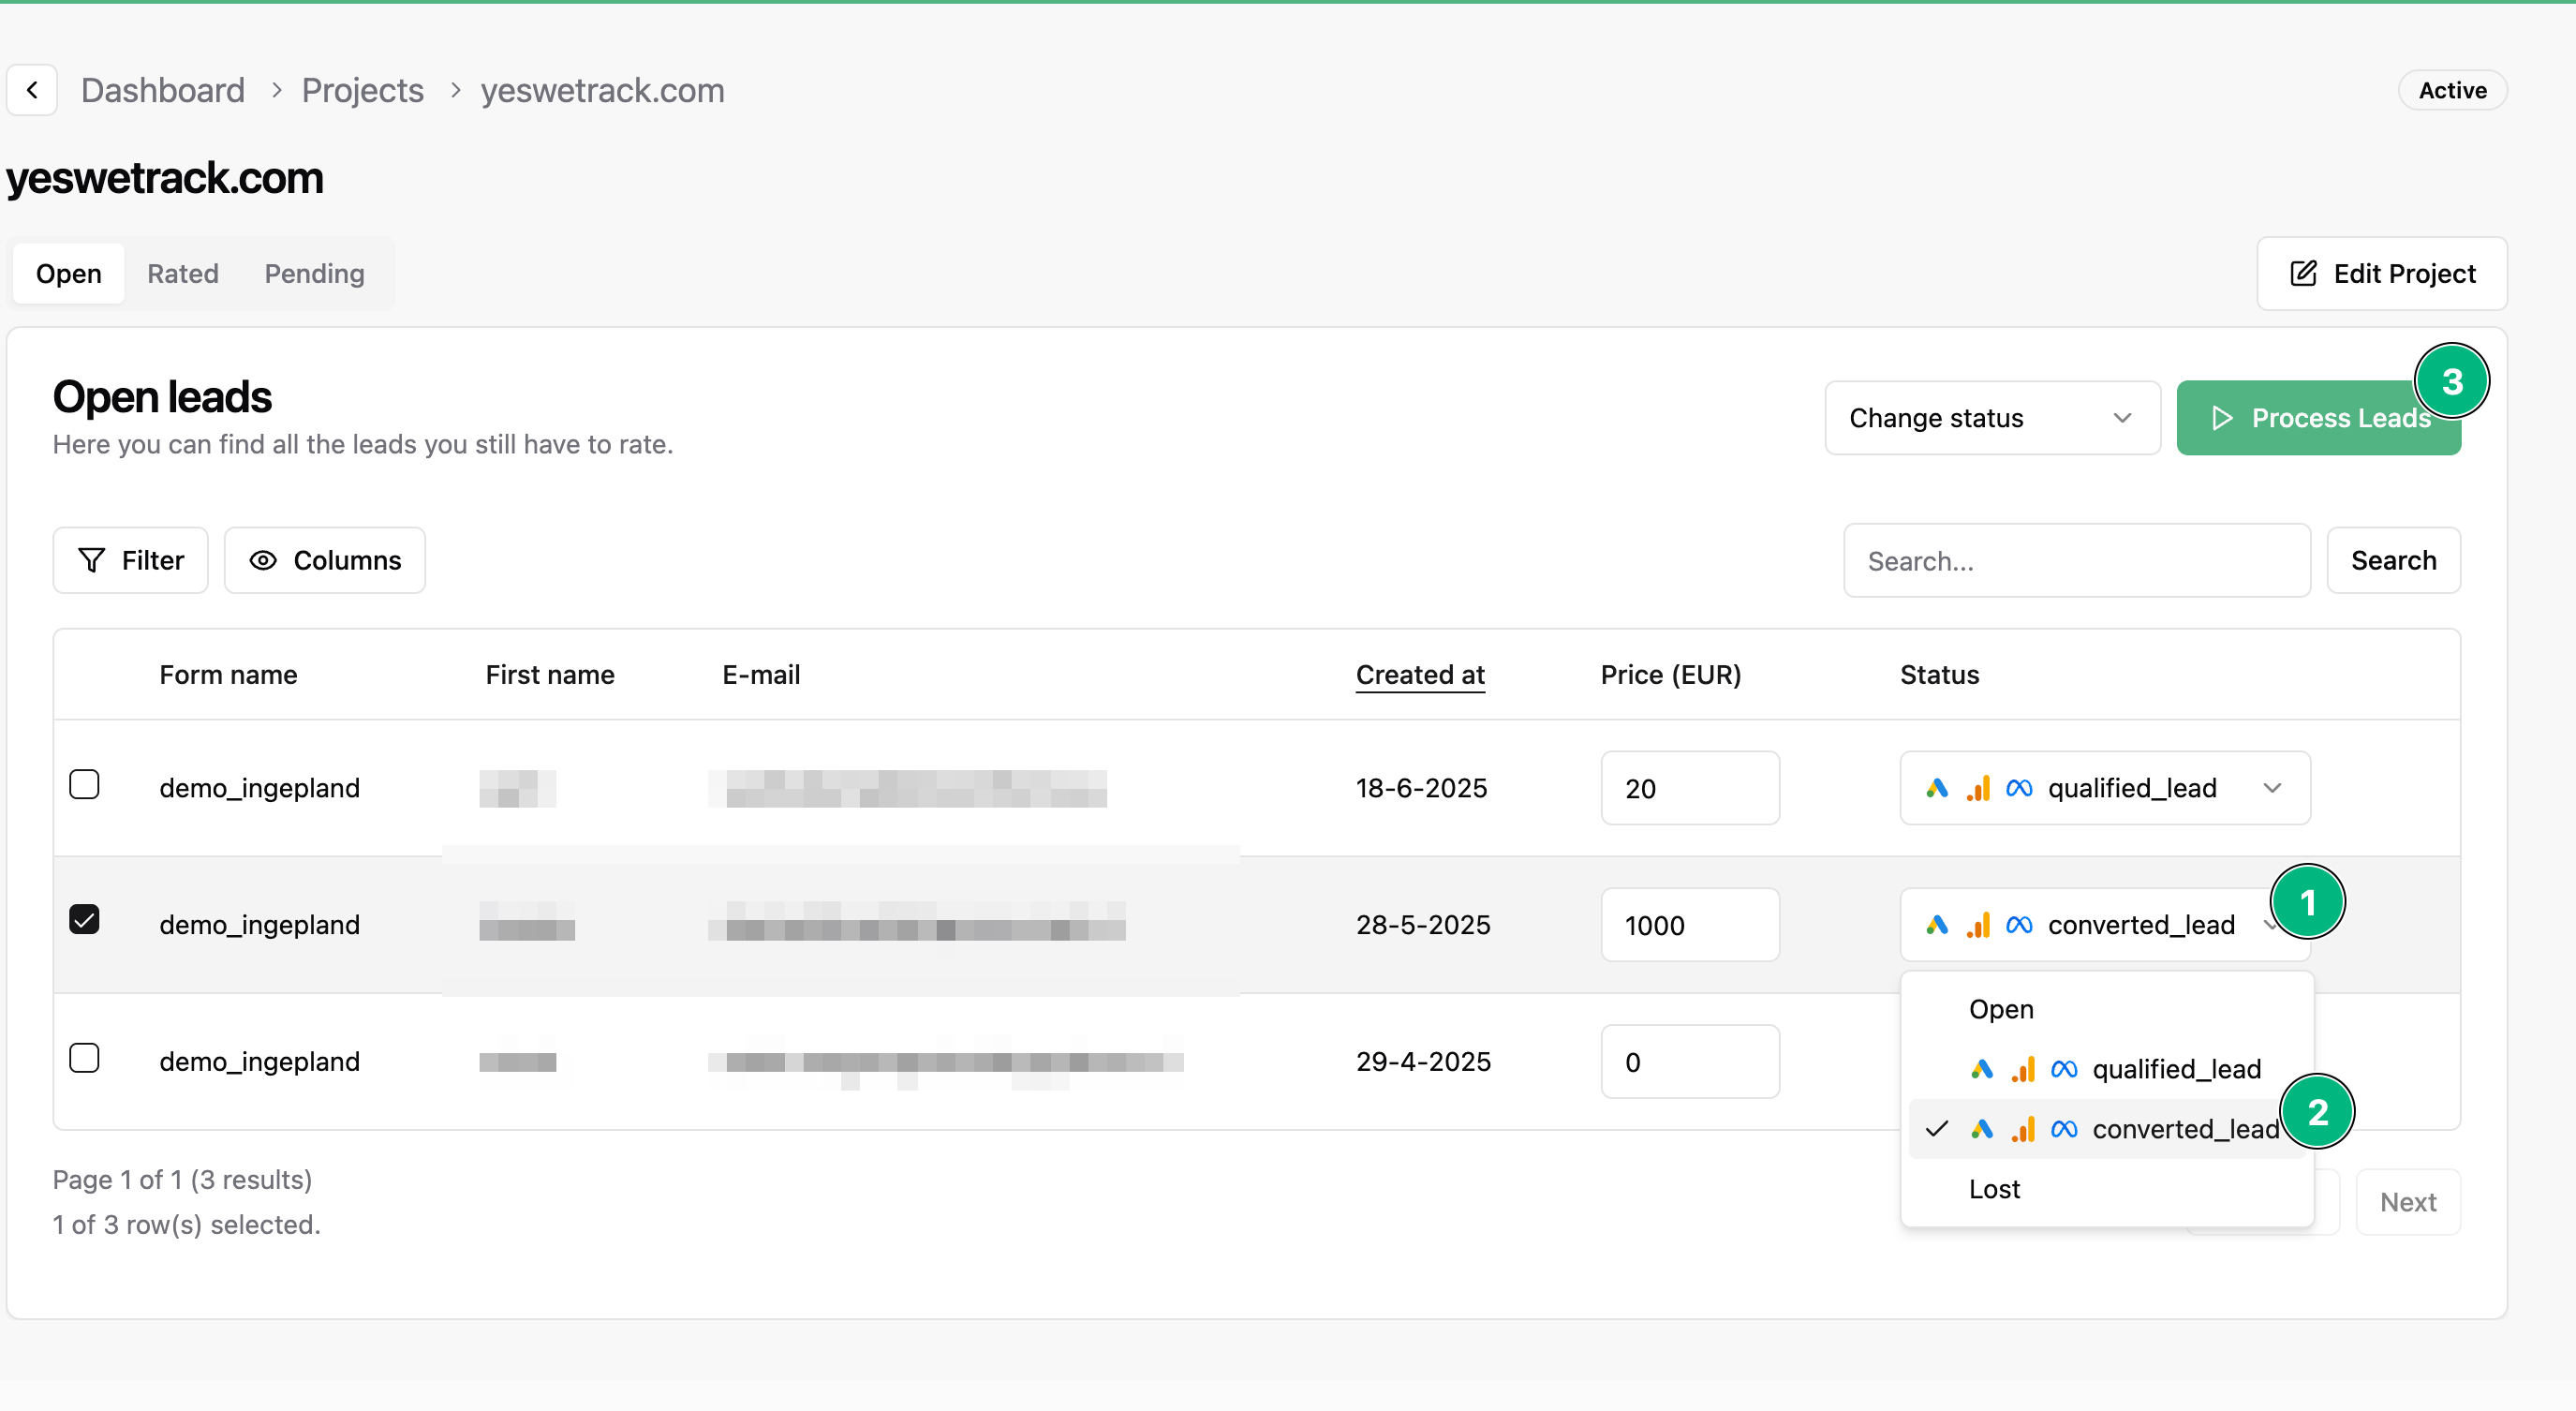Screen dimensions: 2576x1411
Task: Tick the checkbox for the 29-4-2025 lead
Action: 84,1058
